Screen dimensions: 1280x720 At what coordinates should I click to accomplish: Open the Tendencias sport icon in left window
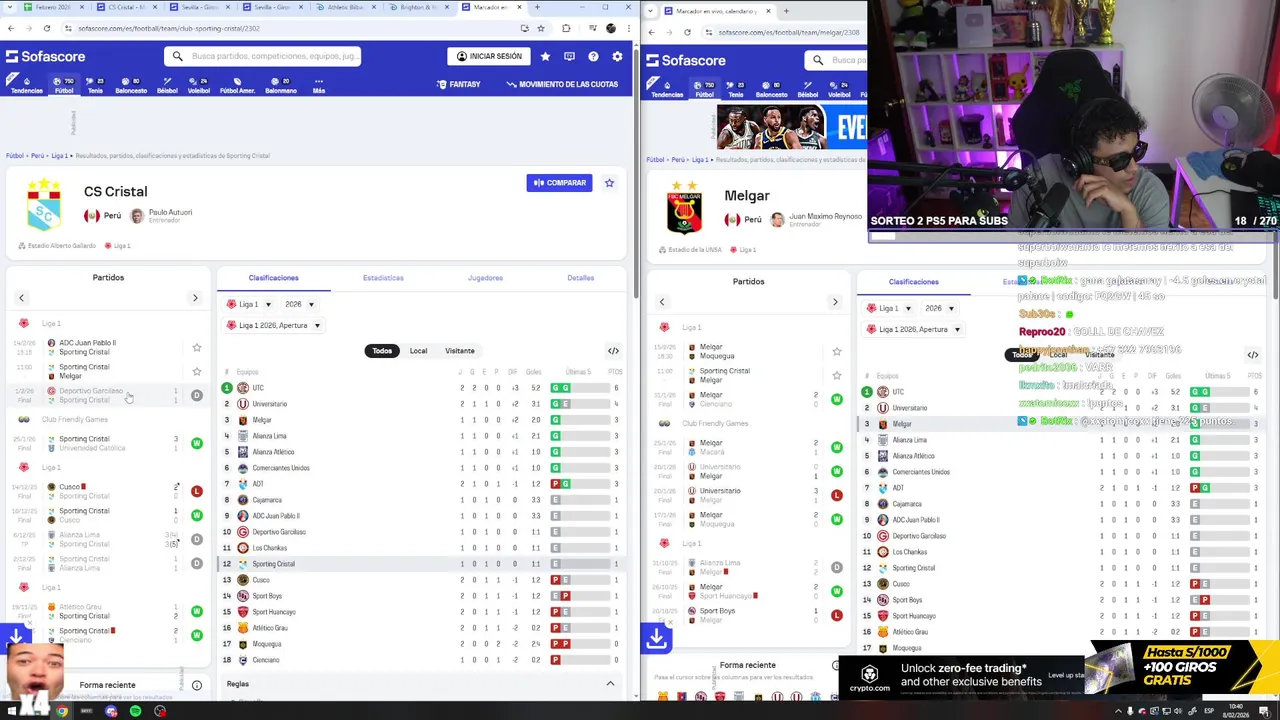click(x=26, y=85)
